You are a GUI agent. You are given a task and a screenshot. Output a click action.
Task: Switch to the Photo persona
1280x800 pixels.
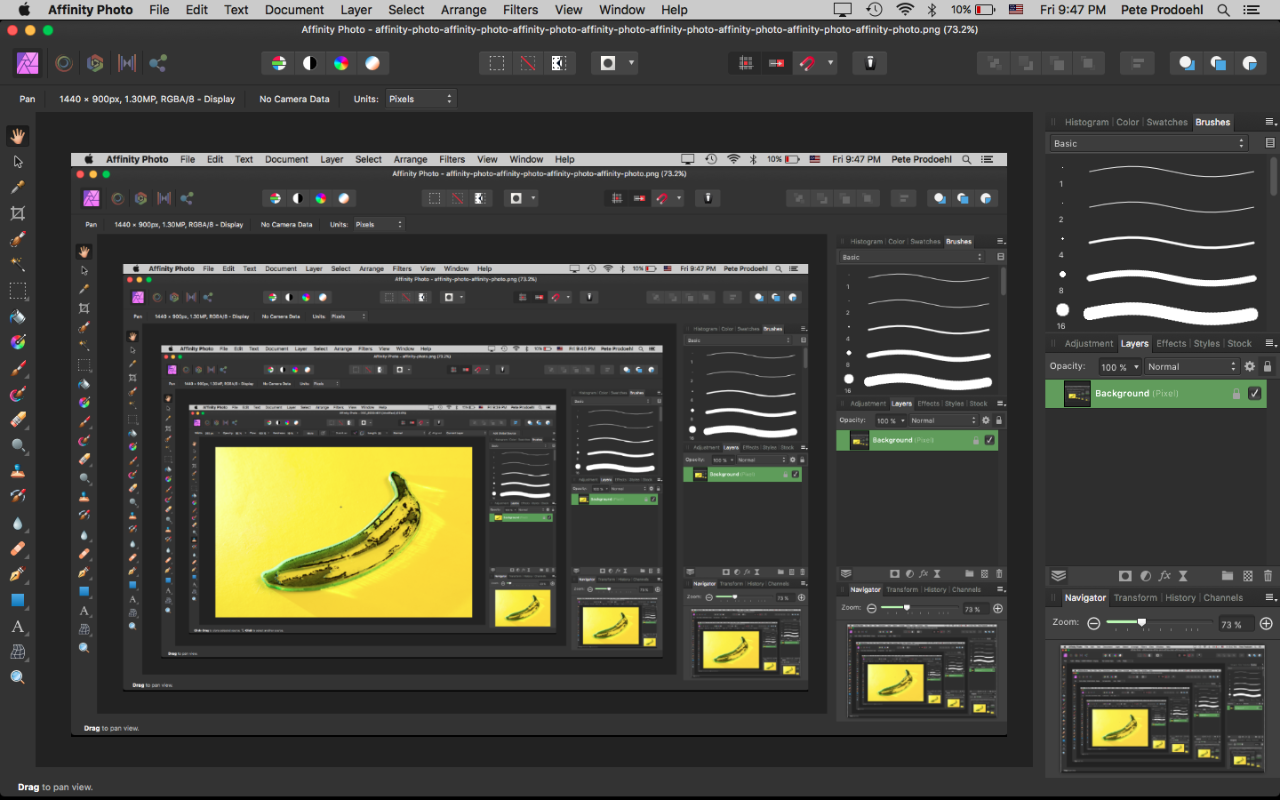click(27, 63)
